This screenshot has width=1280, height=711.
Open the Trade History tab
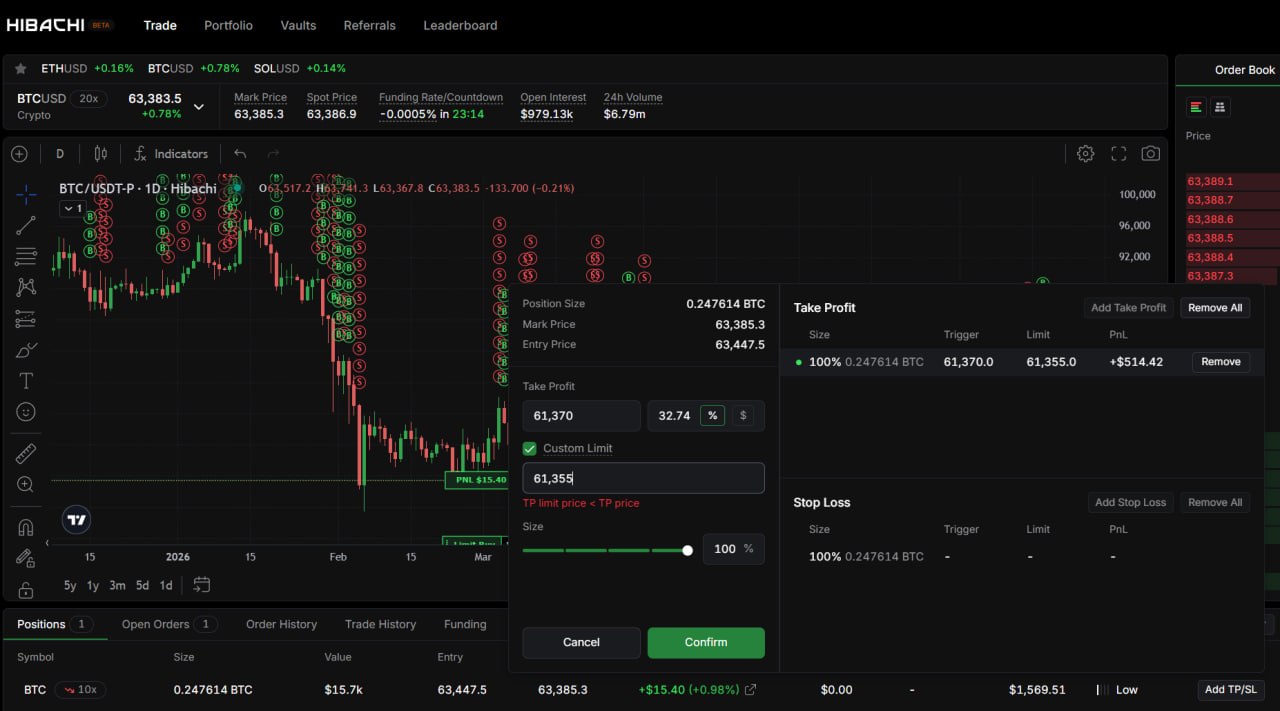[380, 624]
